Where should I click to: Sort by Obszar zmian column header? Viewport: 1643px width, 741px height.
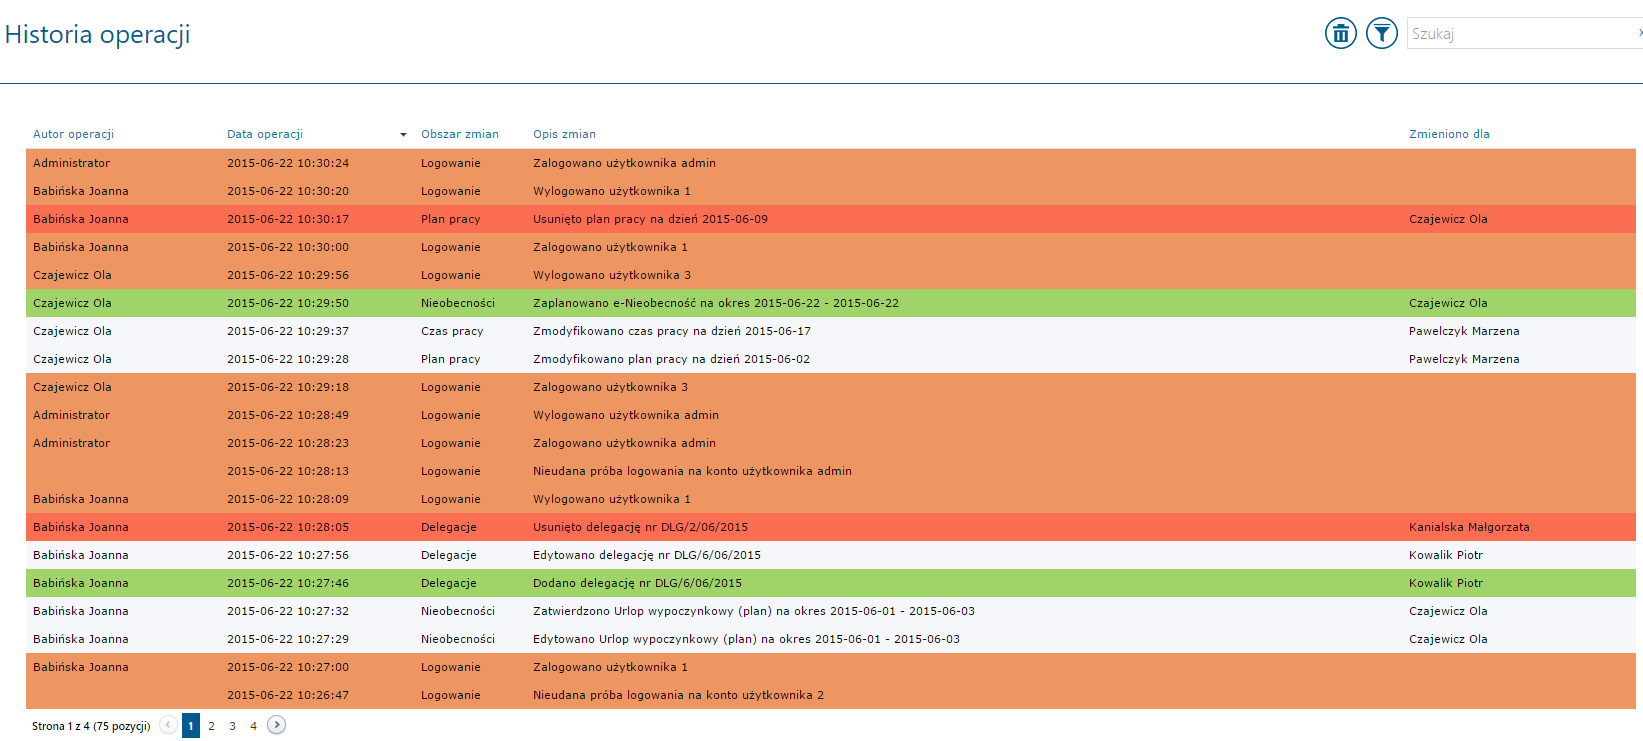pyautogui.click(x=460, y=134)
